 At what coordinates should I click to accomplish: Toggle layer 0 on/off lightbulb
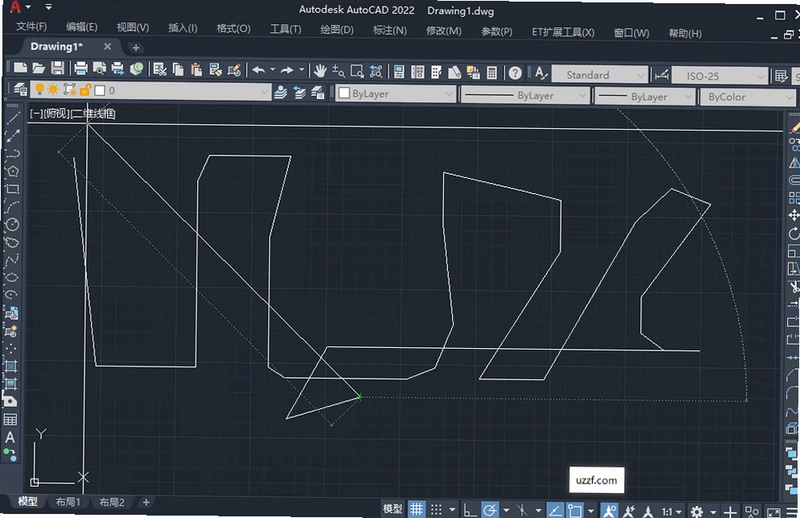point(39,90)
